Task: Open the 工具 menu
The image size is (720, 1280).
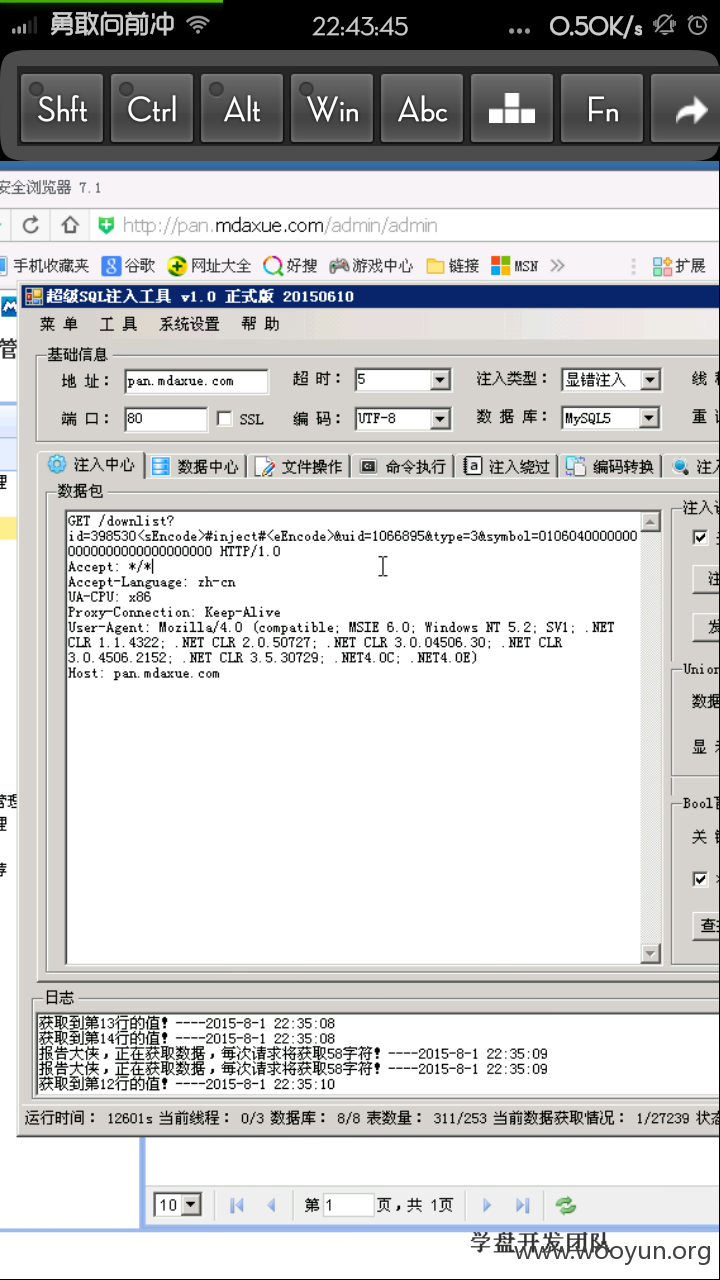Action: (x=118, y=324)
